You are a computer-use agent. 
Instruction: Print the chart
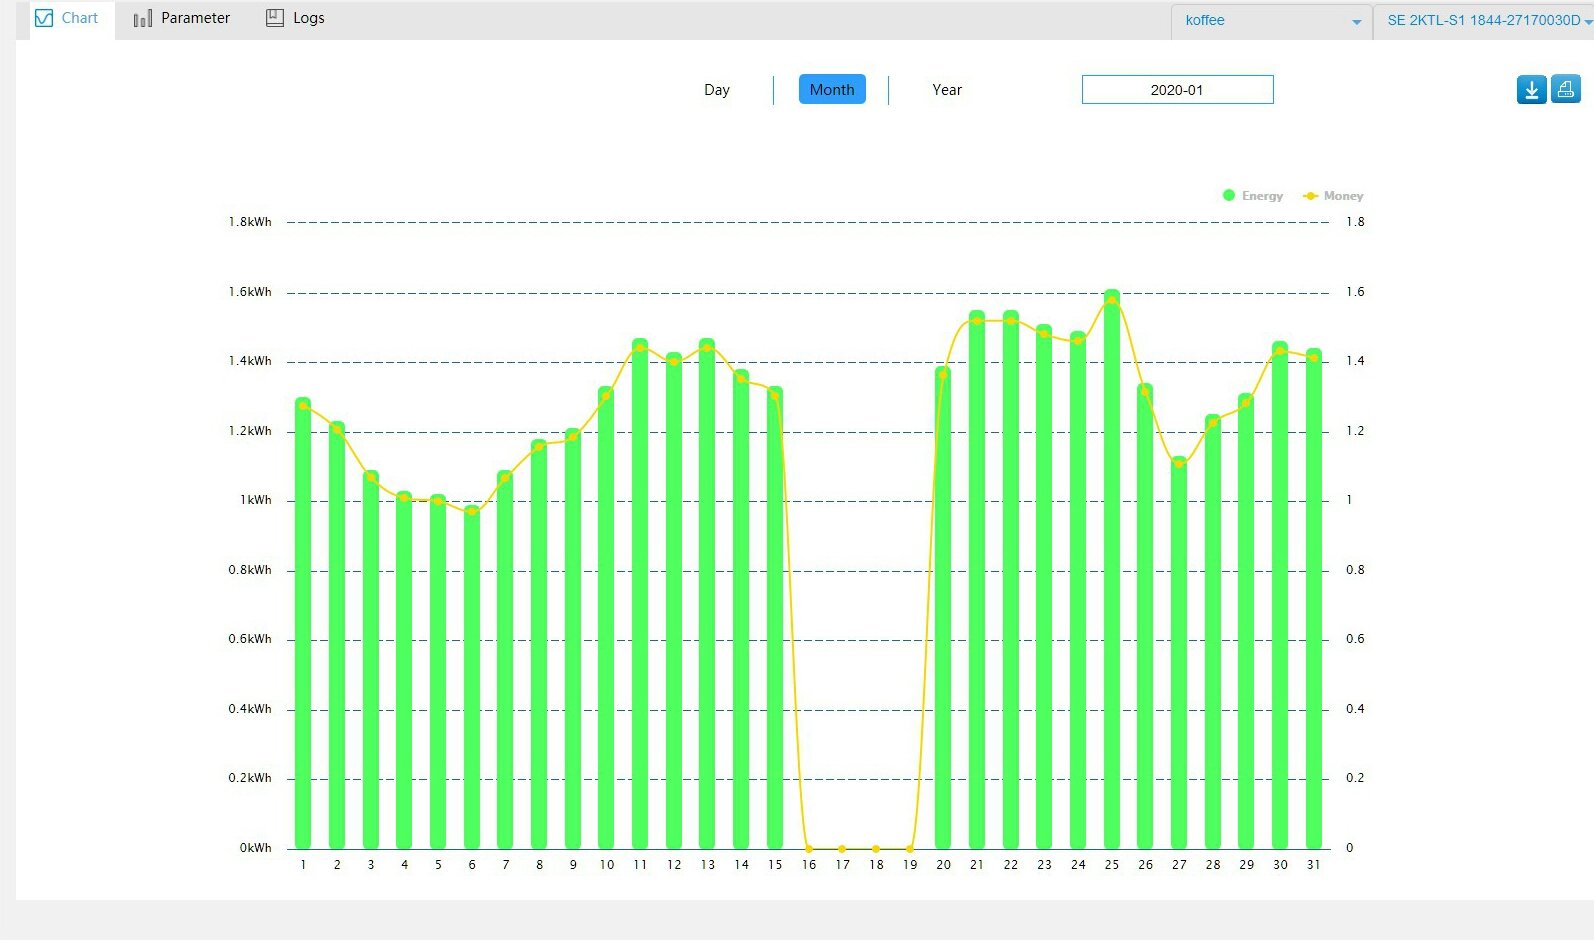pos(1565,90)
